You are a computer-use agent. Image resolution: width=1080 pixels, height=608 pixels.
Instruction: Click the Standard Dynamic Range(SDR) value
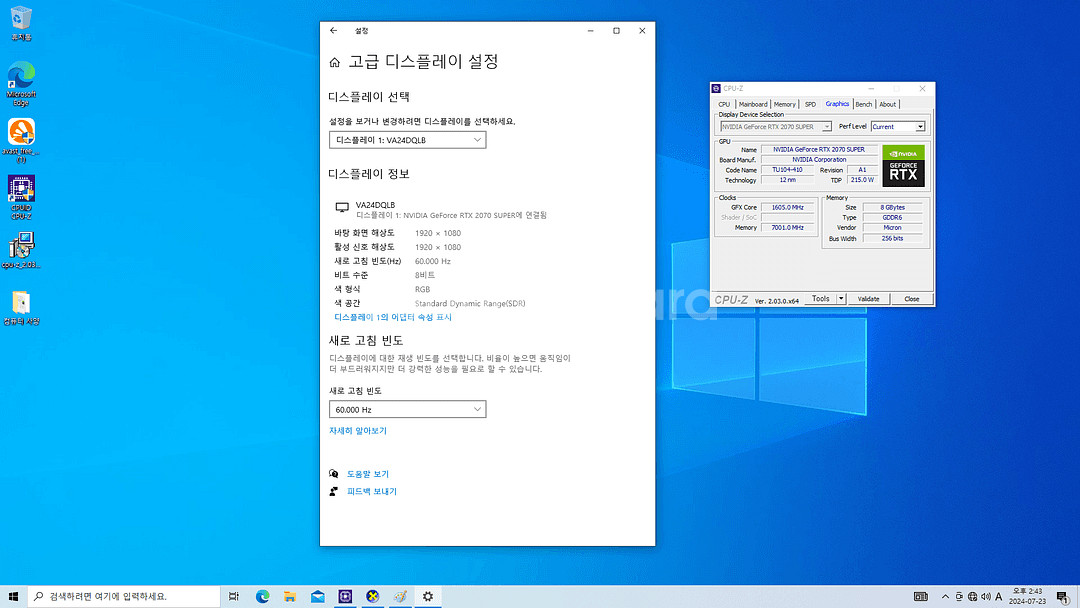coord(470,304)
